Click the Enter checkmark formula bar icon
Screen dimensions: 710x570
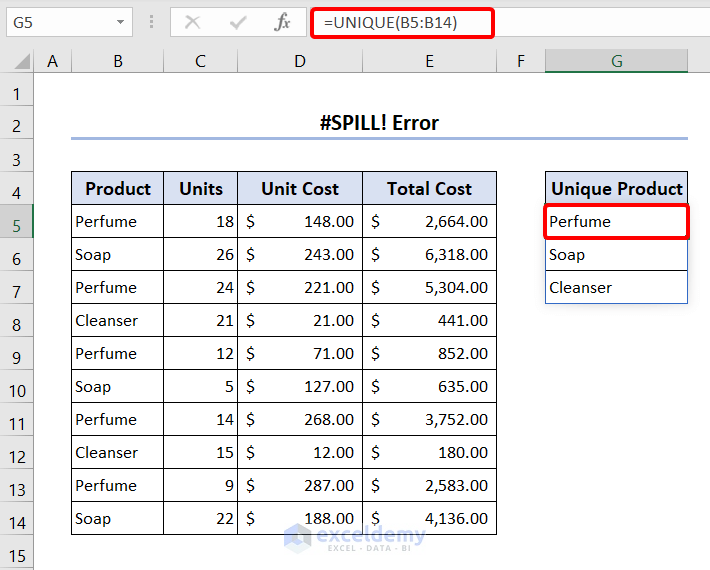click(237, 21)
